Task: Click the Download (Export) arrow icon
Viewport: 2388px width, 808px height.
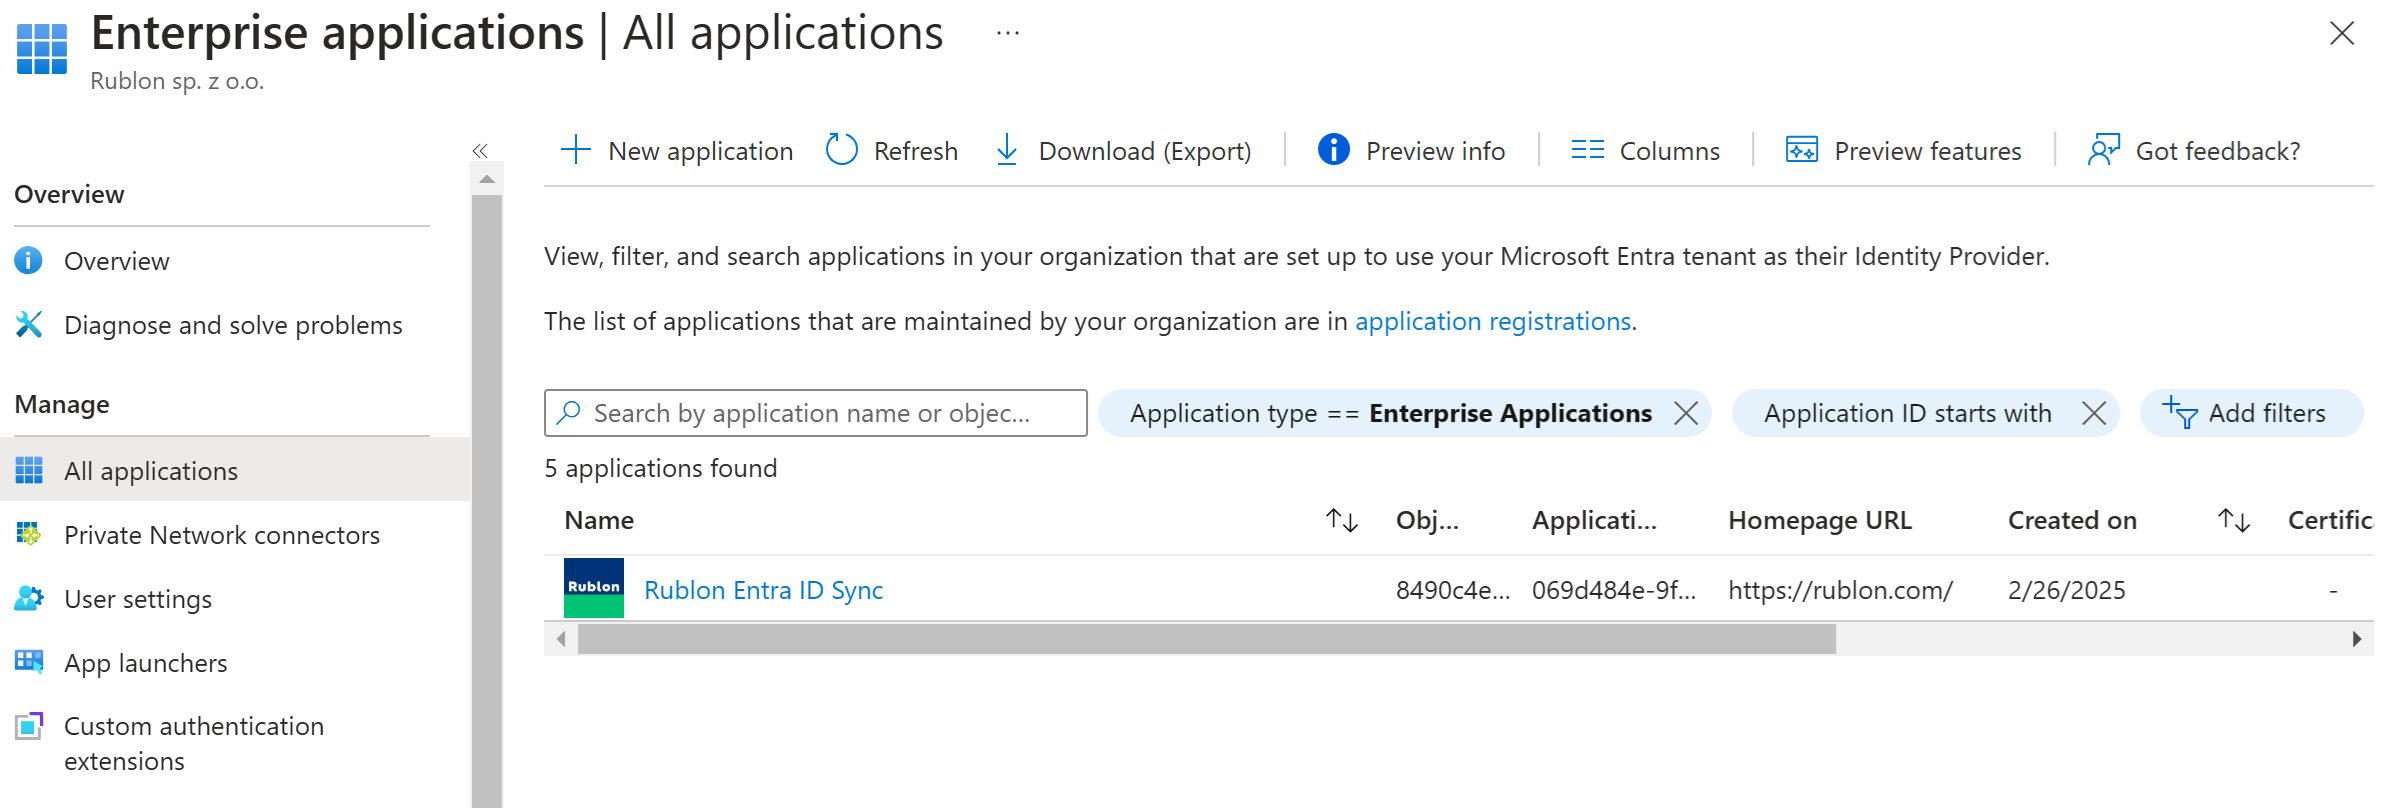Action: pyautogui.click(x=1007, y=150)
